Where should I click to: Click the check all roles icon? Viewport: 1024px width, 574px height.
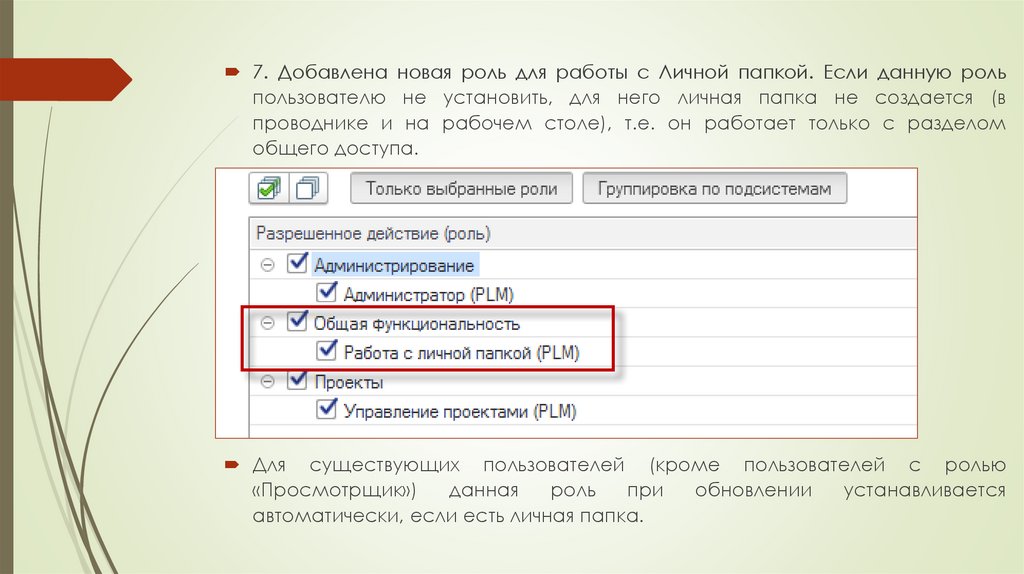click(x=269, y=189)
